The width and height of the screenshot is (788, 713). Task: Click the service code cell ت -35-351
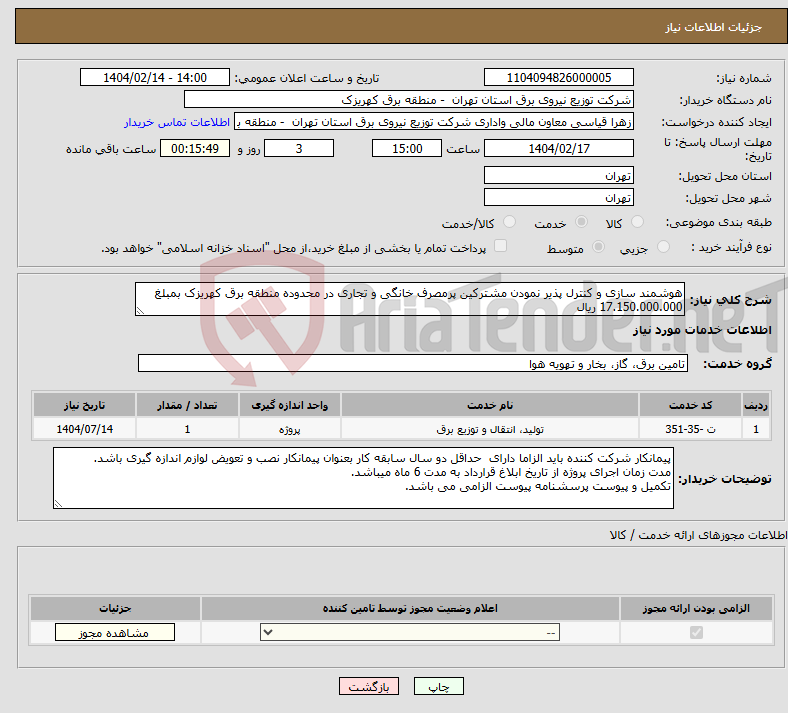[x=691, y=429]
